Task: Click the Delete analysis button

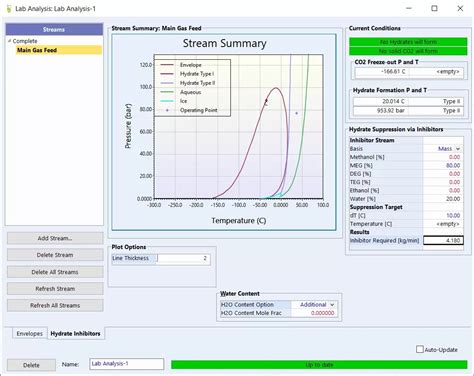Action: [31, 365]
